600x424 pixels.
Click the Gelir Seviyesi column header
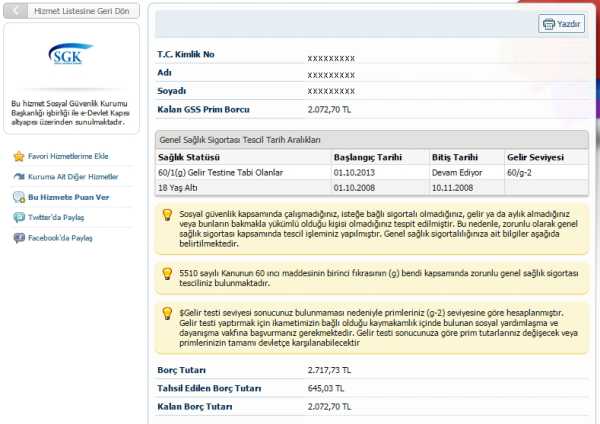[x=535, y=158]
